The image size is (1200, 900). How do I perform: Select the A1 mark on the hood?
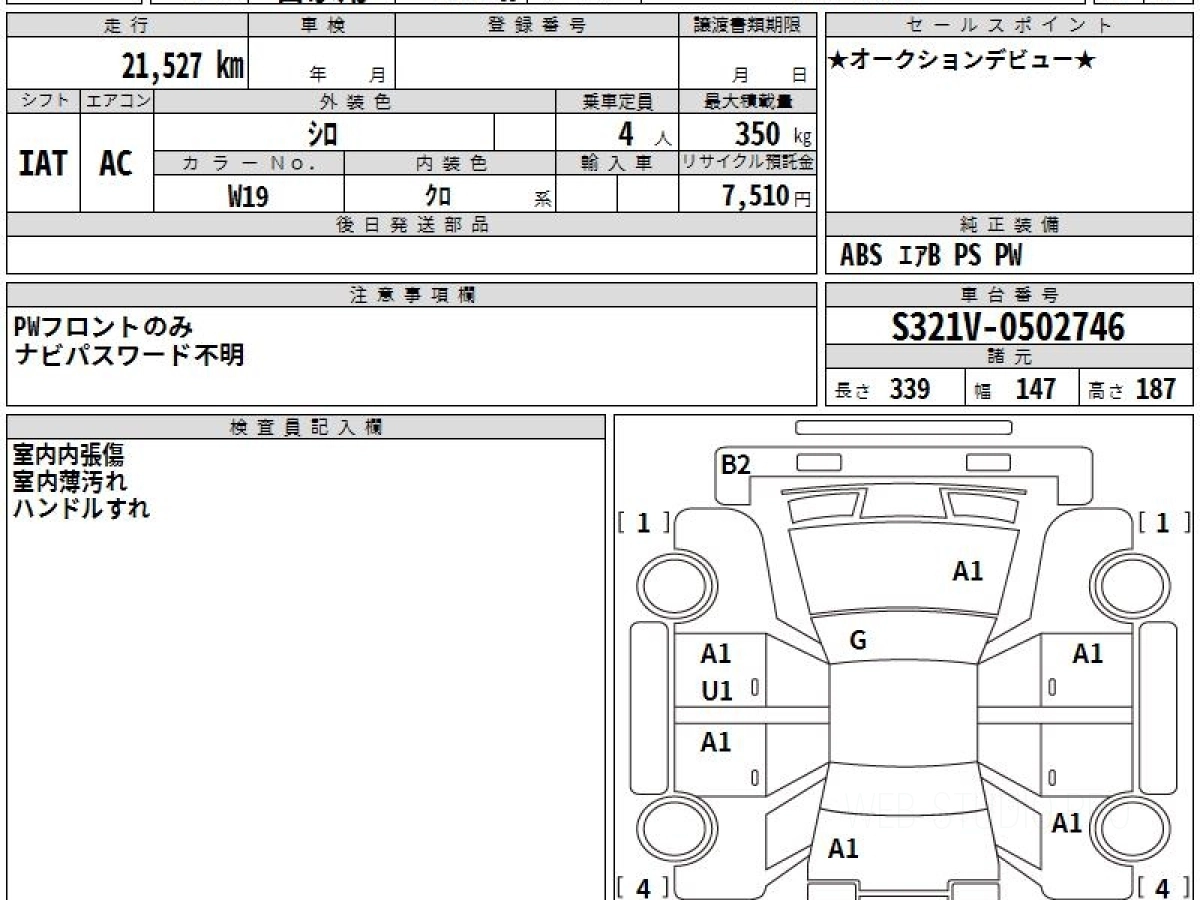pos(967,571)
